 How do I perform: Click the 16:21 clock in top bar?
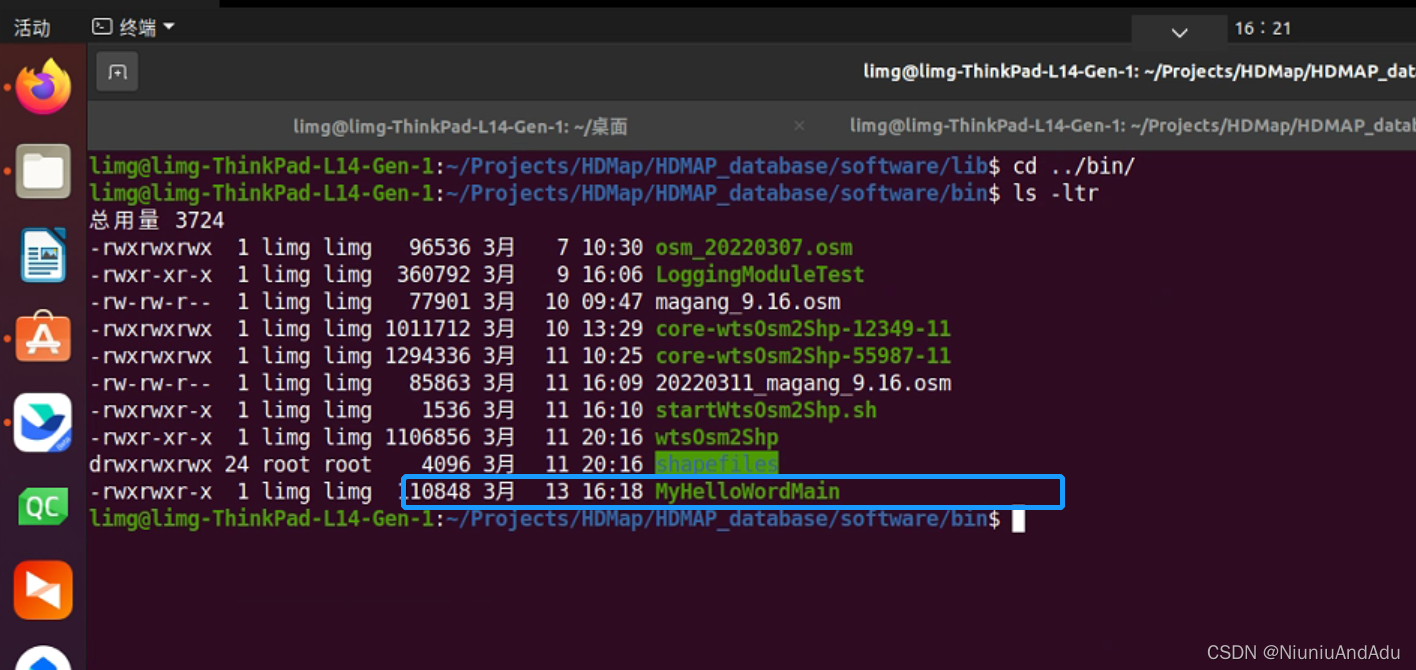tap(1262, 28)
